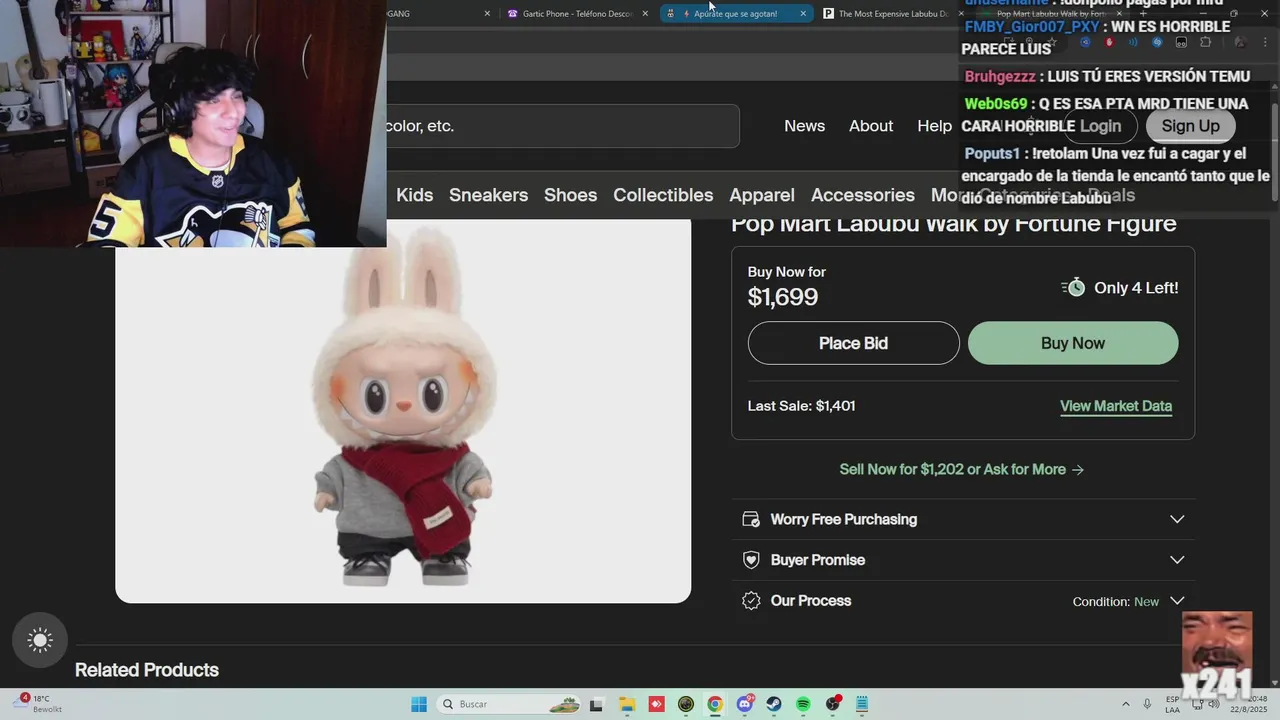This screenshot has width=1280, height=720.
Task: Open View Market Data link
Action: [x=1116, y=406]
